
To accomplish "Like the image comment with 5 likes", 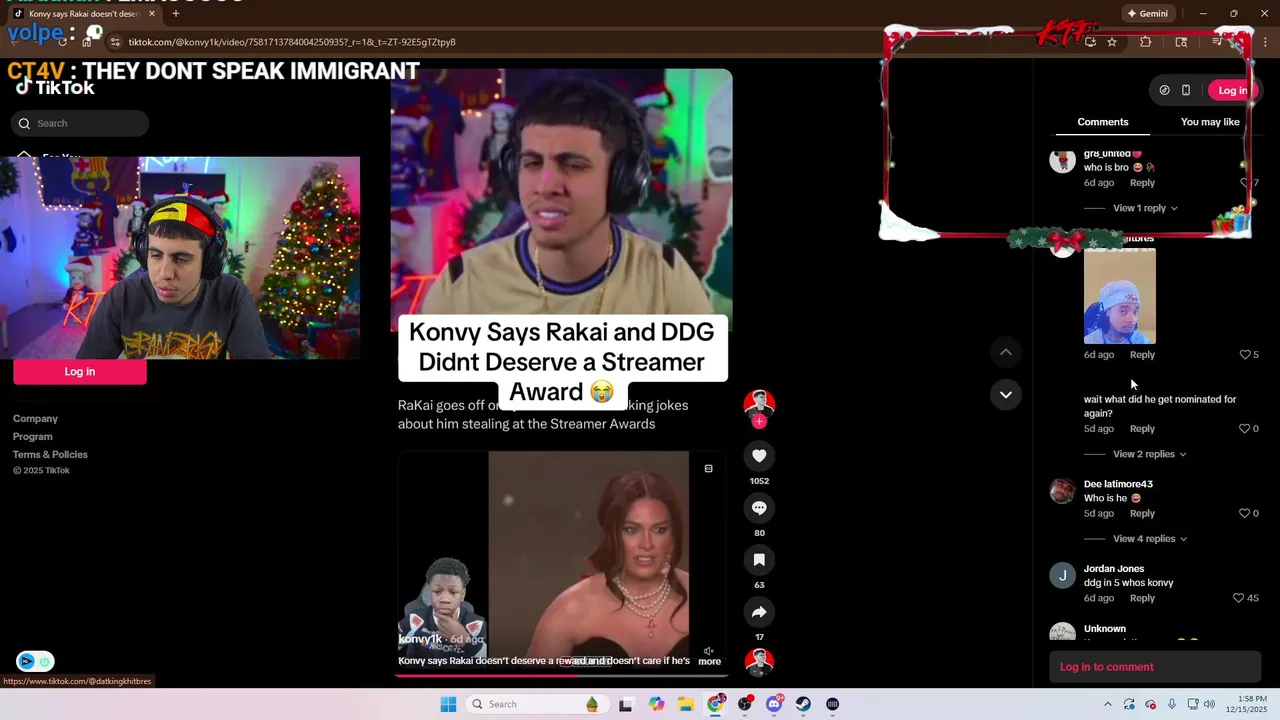I will [1245, 355].
